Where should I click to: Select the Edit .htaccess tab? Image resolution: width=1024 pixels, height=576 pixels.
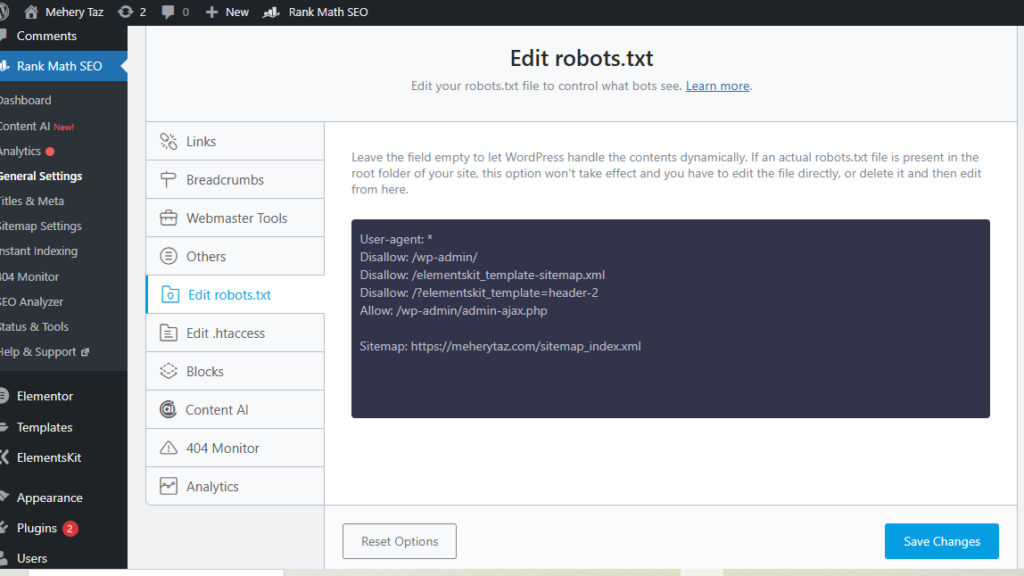point(235,333)
